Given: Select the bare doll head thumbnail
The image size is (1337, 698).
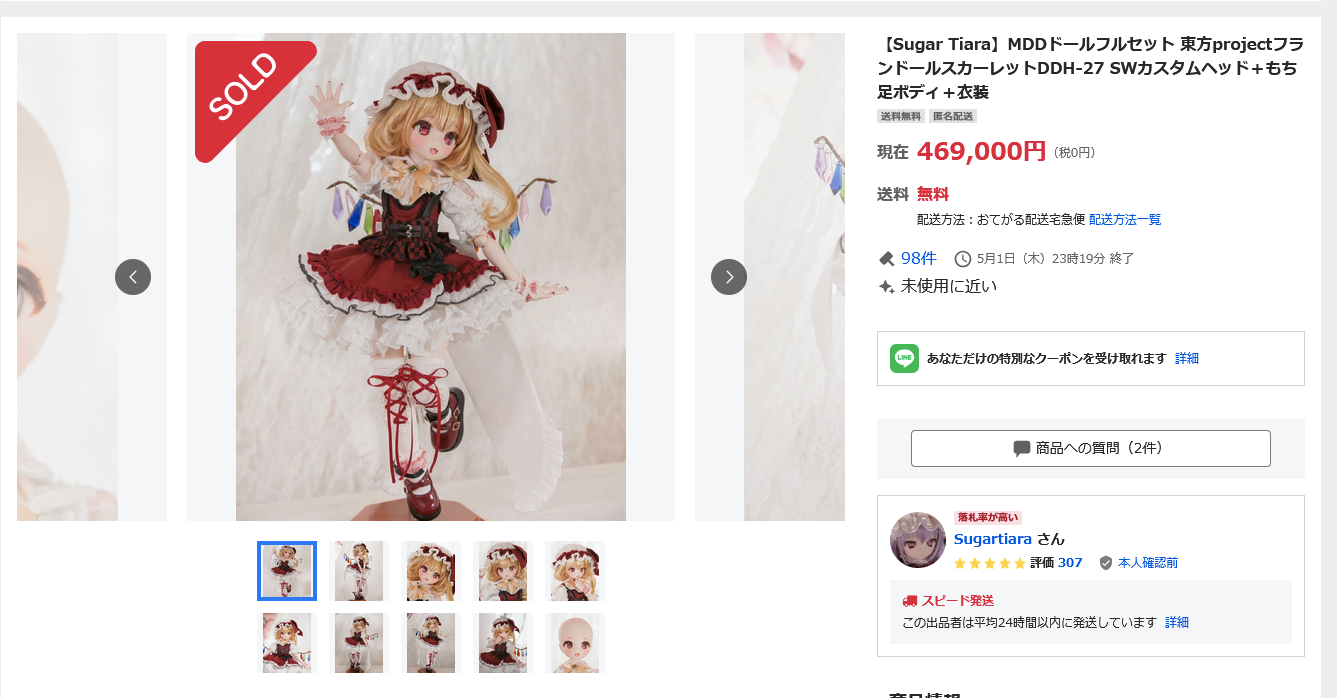Looking at the screenshot, I should point(575,643).
